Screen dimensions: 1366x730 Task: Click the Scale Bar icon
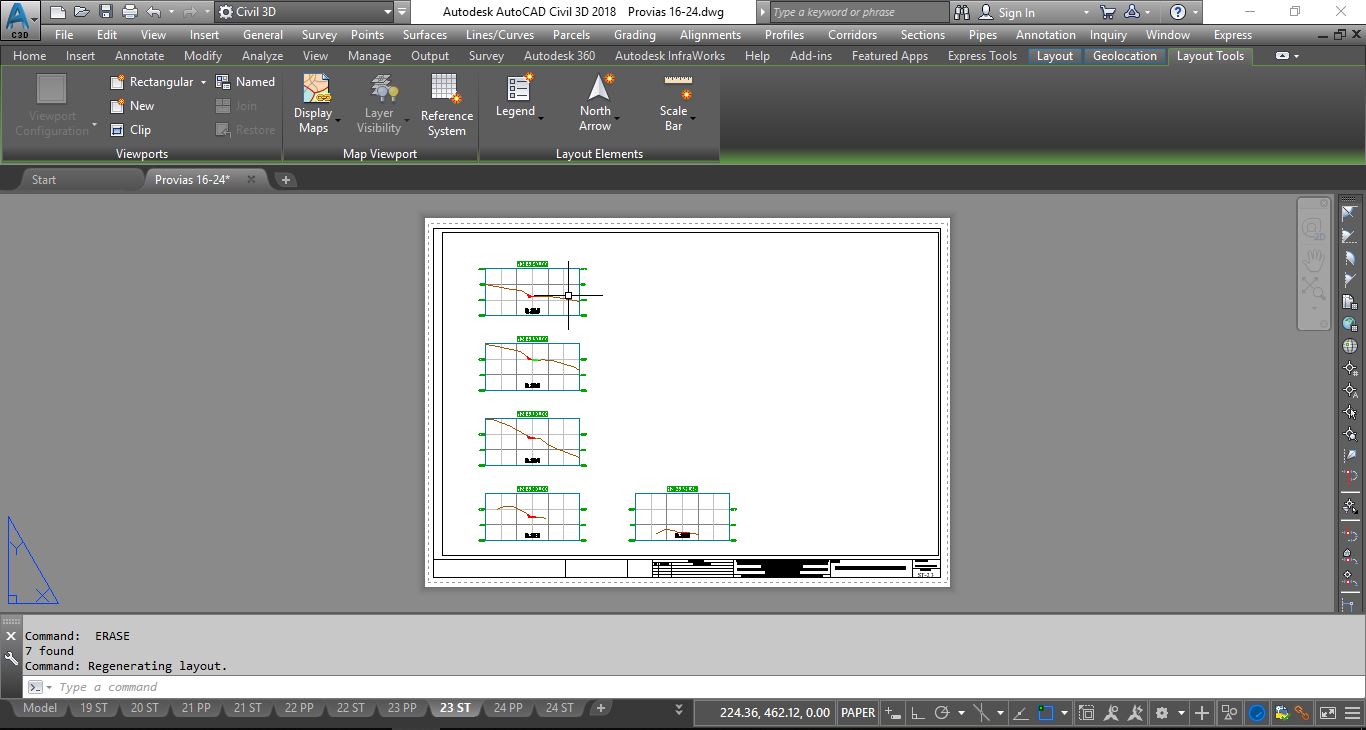[678, 86]
